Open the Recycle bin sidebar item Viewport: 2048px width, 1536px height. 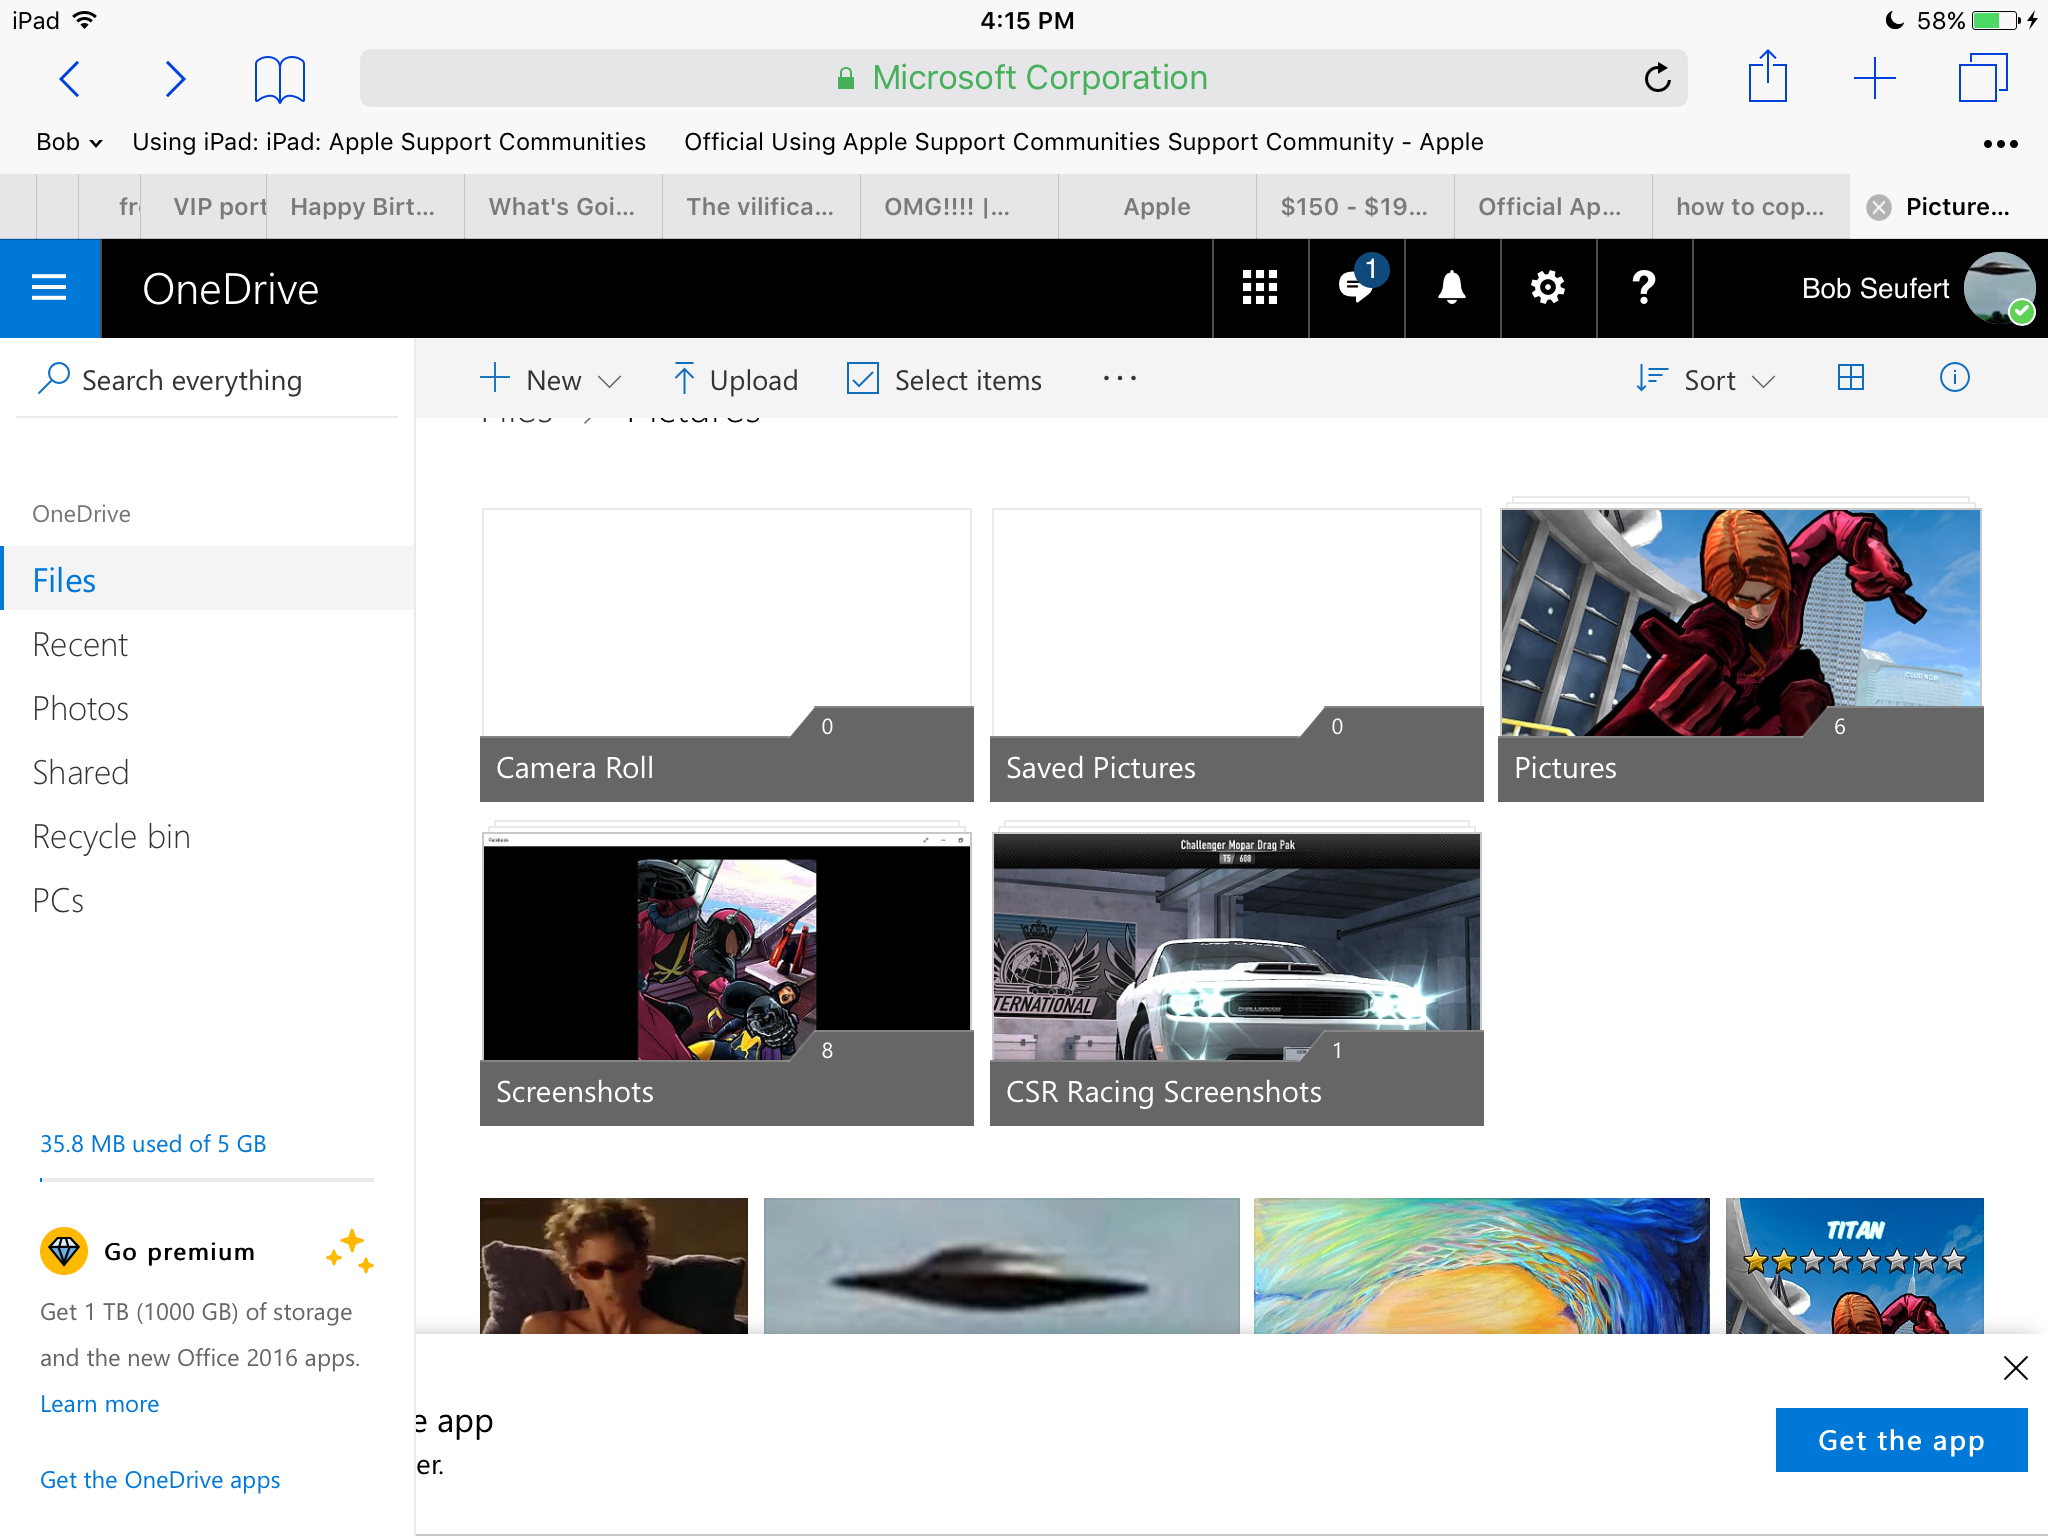(111, 837)
